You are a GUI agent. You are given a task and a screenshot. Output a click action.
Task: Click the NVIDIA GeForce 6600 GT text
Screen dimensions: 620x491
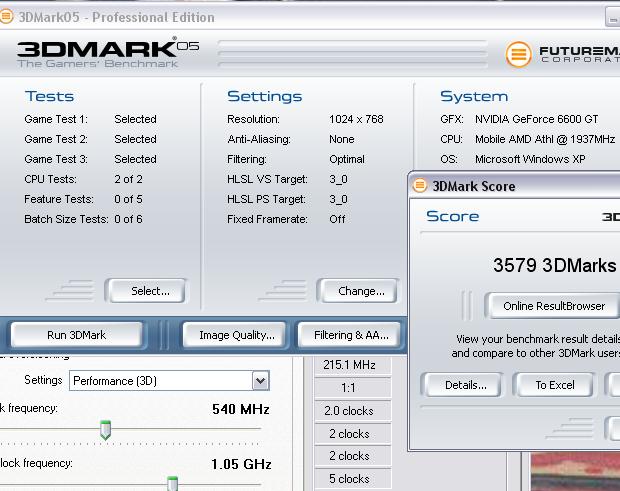click(x=537, y=119)
